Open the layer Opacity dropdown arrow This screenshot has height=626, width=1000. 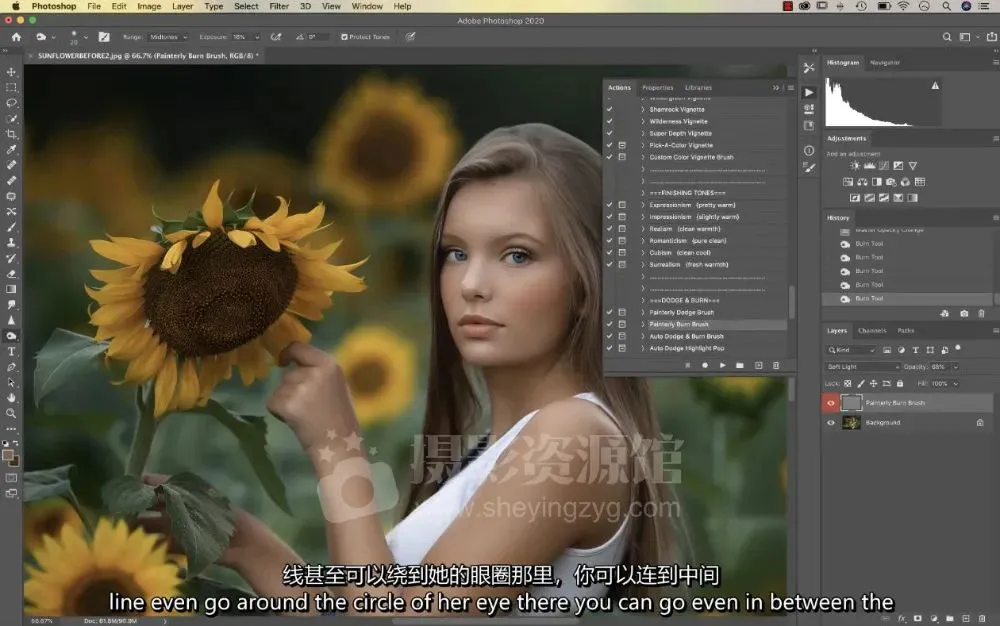pos(955,367)
